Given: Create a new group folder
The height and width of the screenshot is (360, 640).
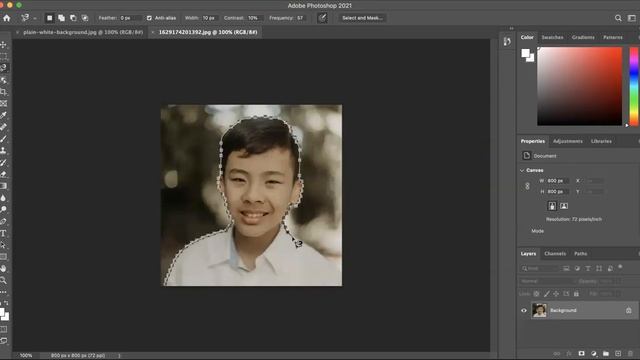Looking at the screenshot, I should point(606,353).
